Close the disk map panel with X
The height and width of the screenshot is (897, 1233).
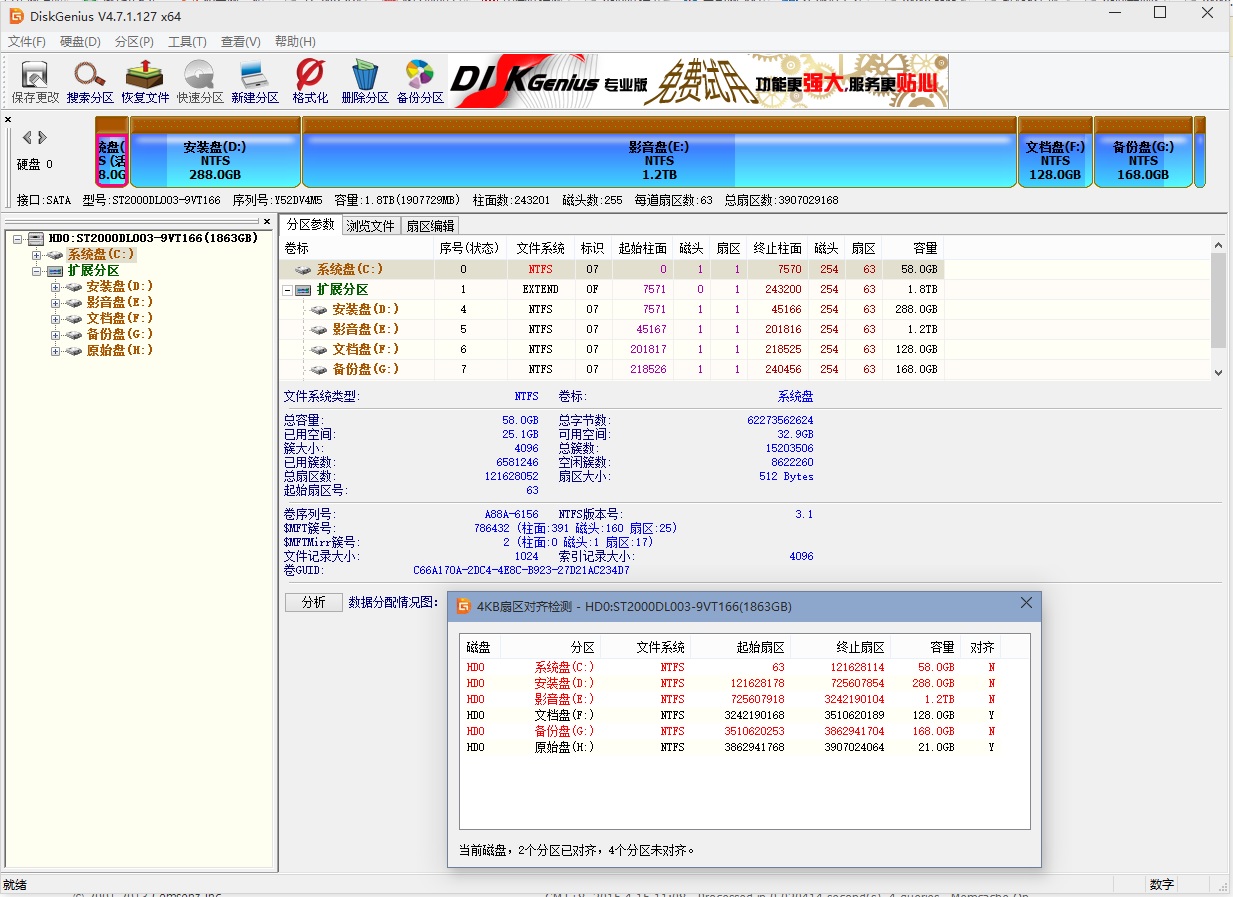click(8, 120)
